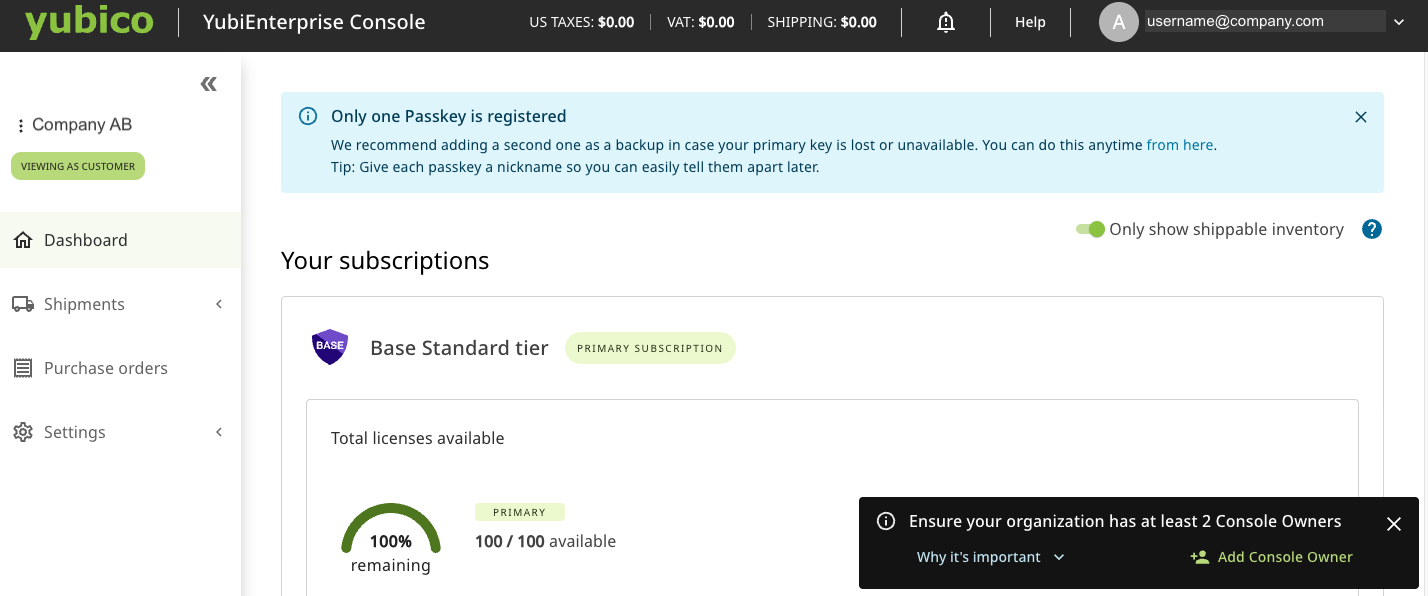Click the yubico logo
Screen dimensions: 1428x596
(x=89, y=22)
